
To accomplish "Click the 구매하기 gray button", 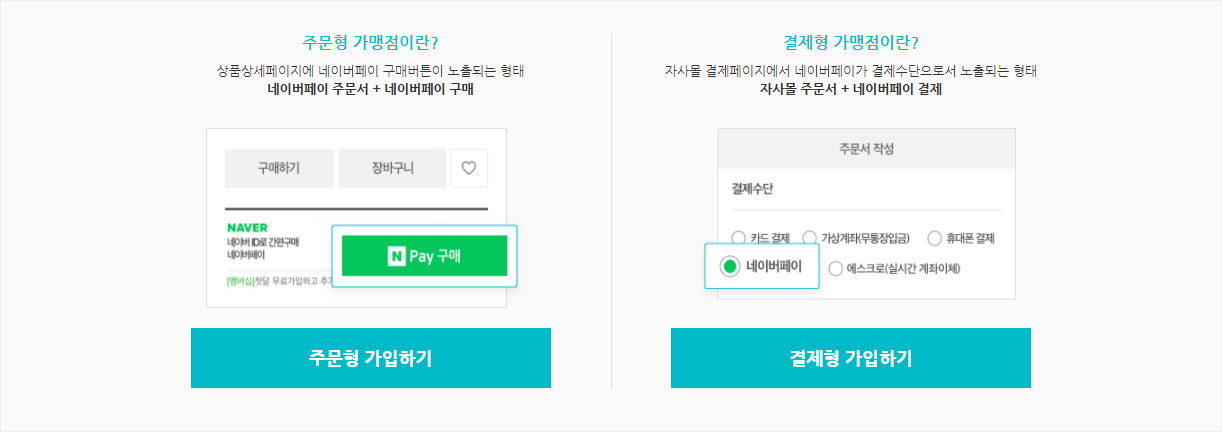I will tap(279, 168).
